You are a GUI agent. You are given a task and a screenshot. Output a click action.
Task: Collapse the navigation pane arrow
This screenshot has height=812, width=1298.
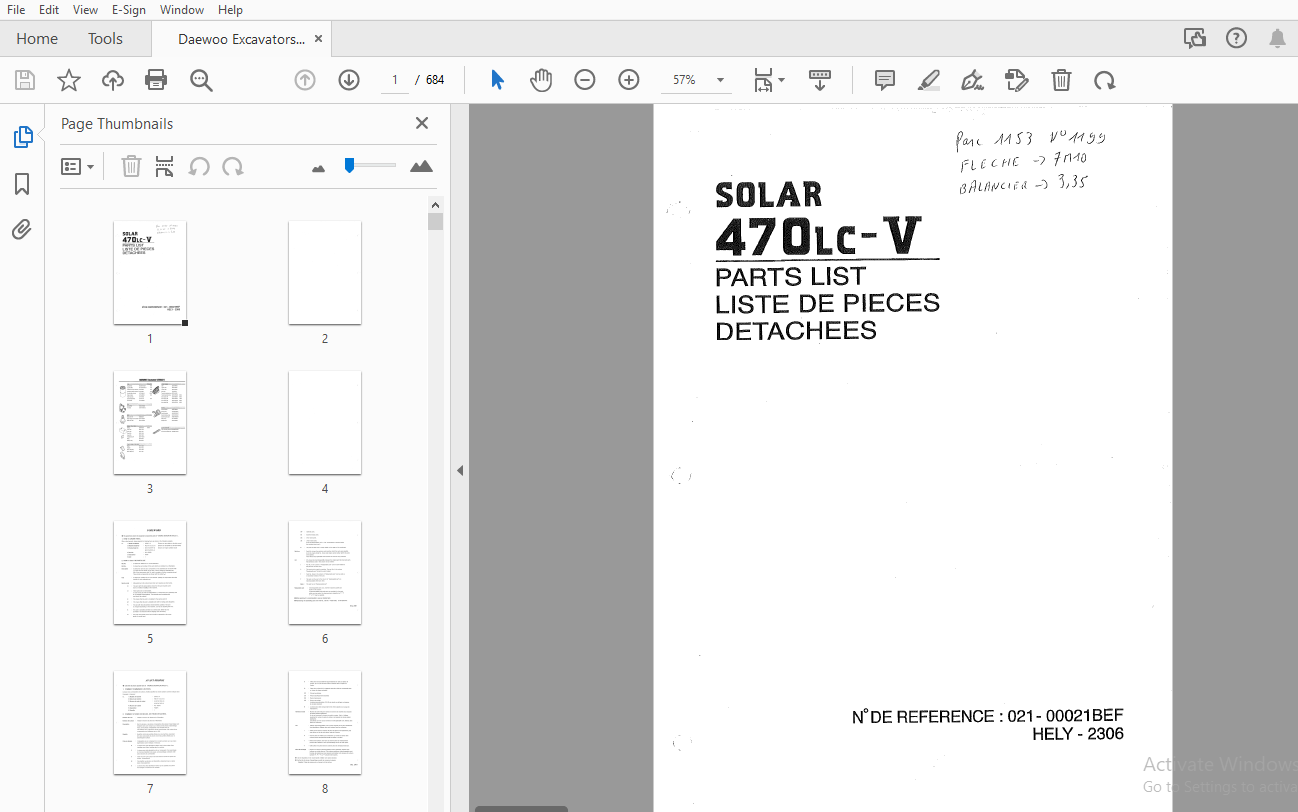460,470
